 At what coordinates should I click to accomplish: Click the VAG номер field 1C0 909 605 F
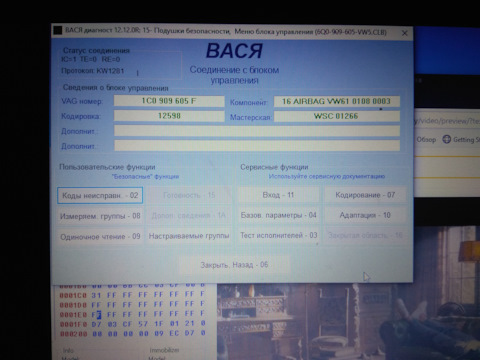[169, 101]
